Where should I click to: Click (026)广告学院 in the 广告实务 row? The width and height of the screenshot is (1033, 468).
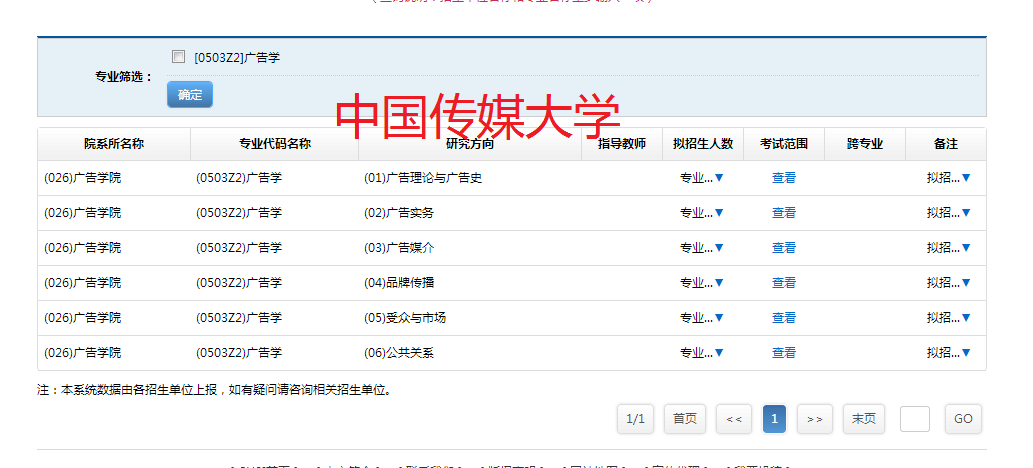82,213
